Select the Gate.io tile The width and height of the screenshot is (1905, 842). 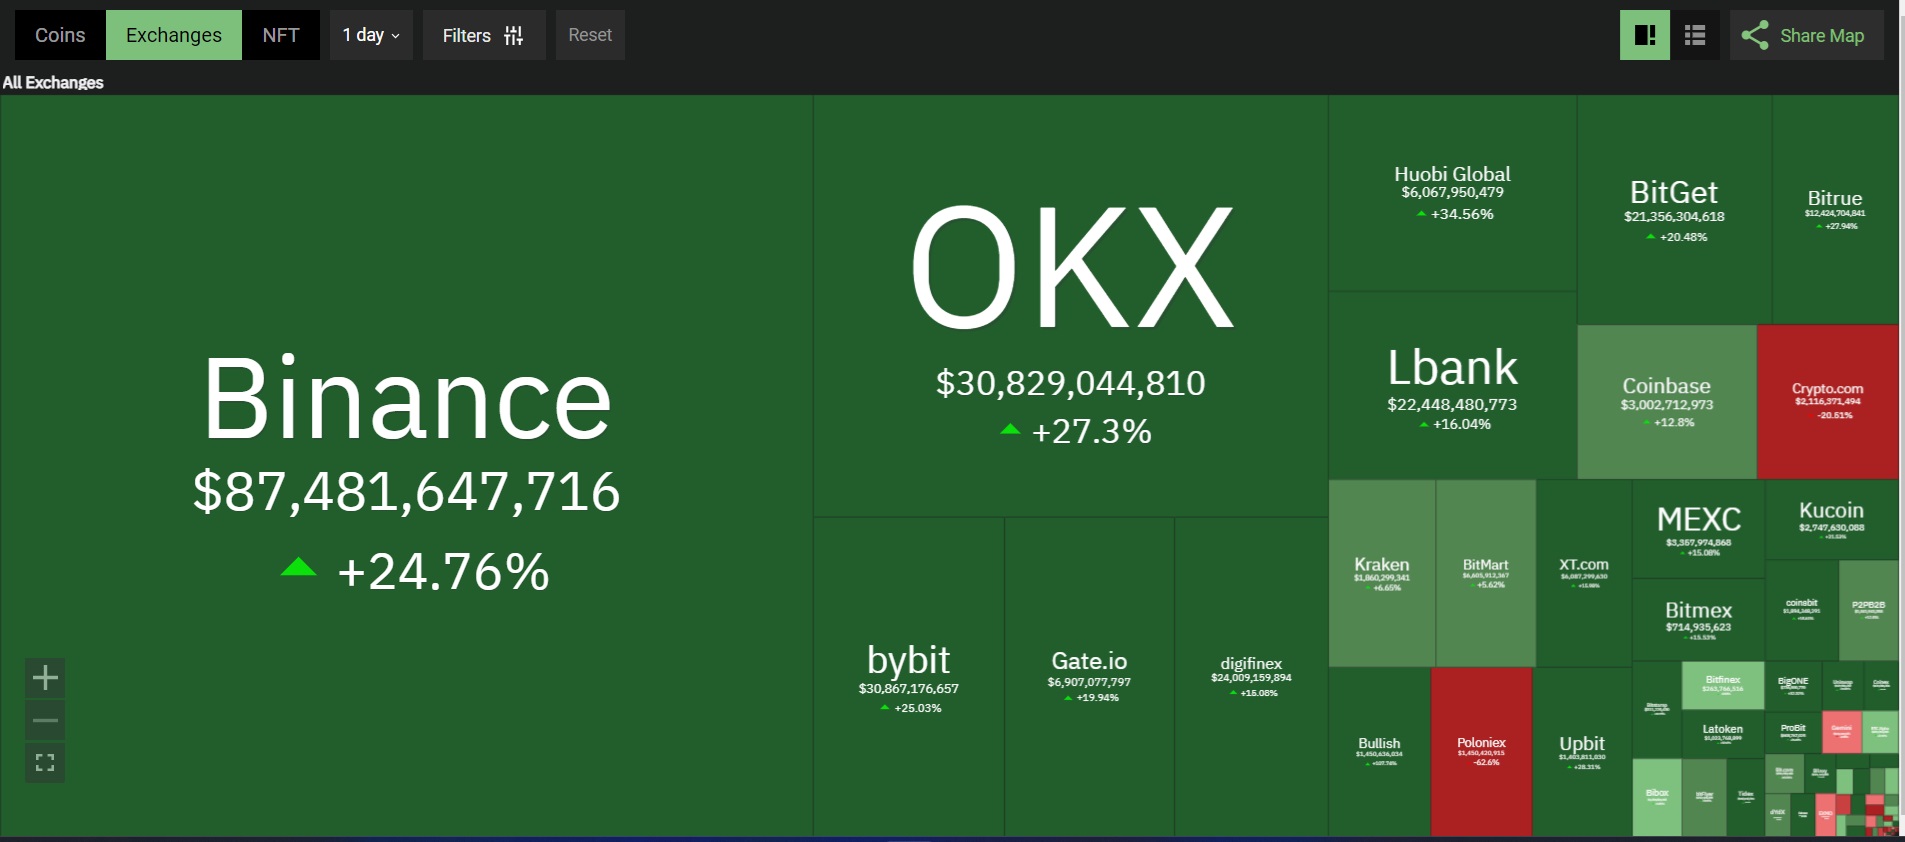tap(1089, 677)
